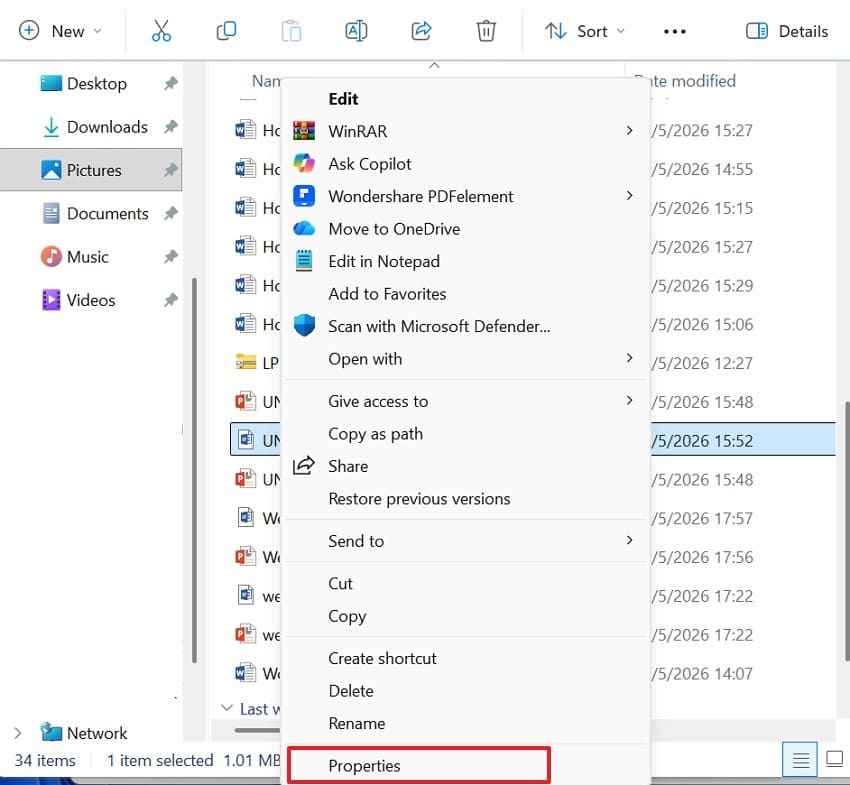The image size is (850, 785).
Task: Open the See more ellipsis menu
Action: [x=674, y=31]
